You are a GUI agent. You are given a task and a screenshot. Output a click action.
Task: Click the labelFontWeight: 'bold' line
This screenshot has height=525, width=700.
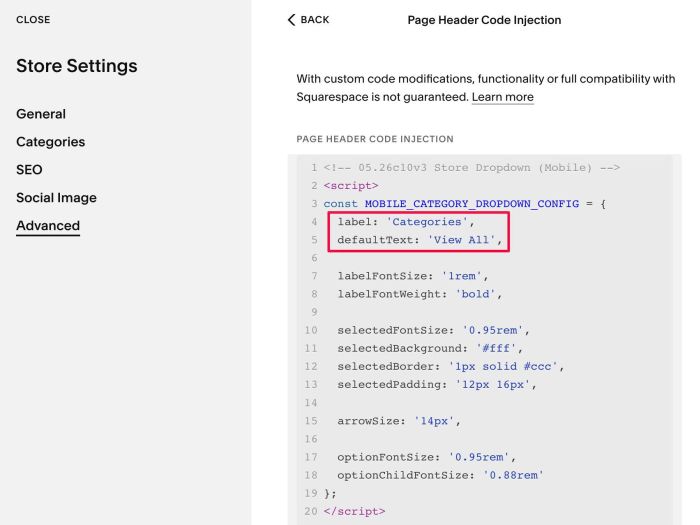point(420,294)
